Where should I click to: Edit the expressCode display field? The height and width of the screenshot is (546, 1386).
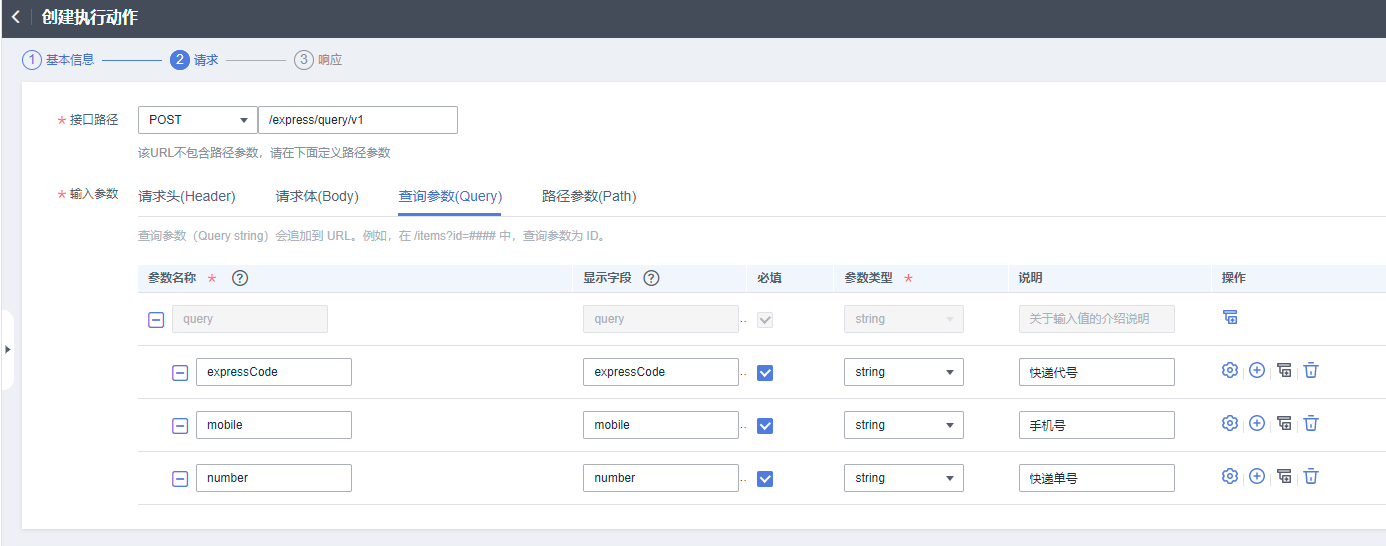pyautogui.click(x=661, y=372)
